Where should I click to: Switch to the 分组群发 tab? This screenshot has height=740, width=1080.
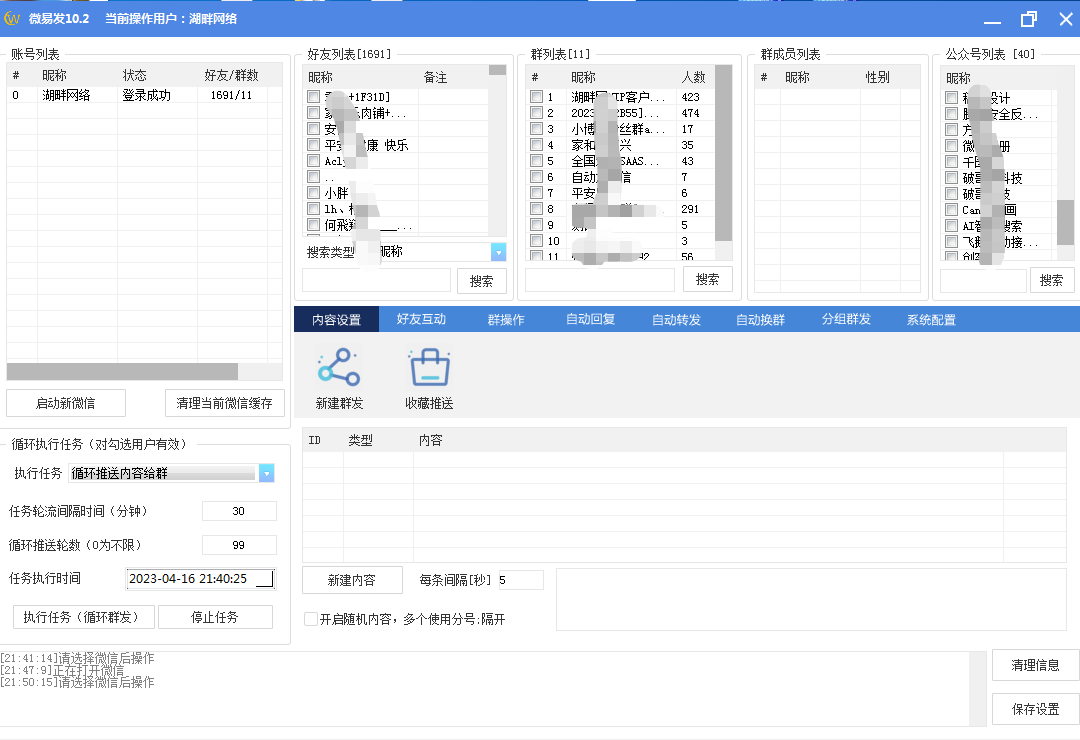(x=846, y=319)
